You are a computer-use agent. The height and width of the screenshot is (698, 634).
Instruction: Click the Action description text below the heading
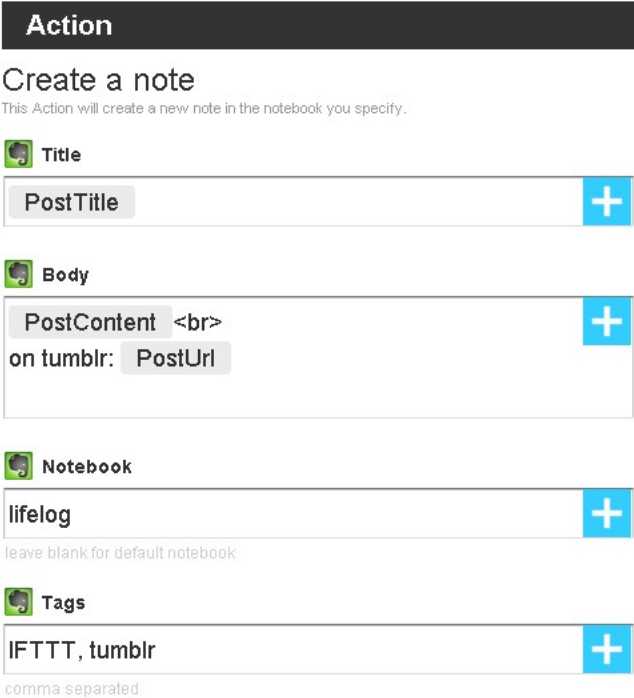pos(204,108)
